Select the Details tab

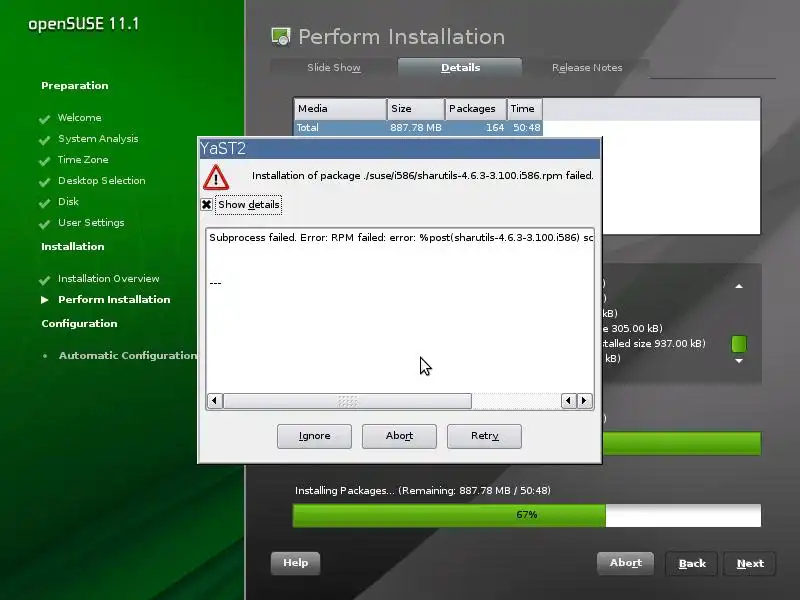tap(460, 67)
